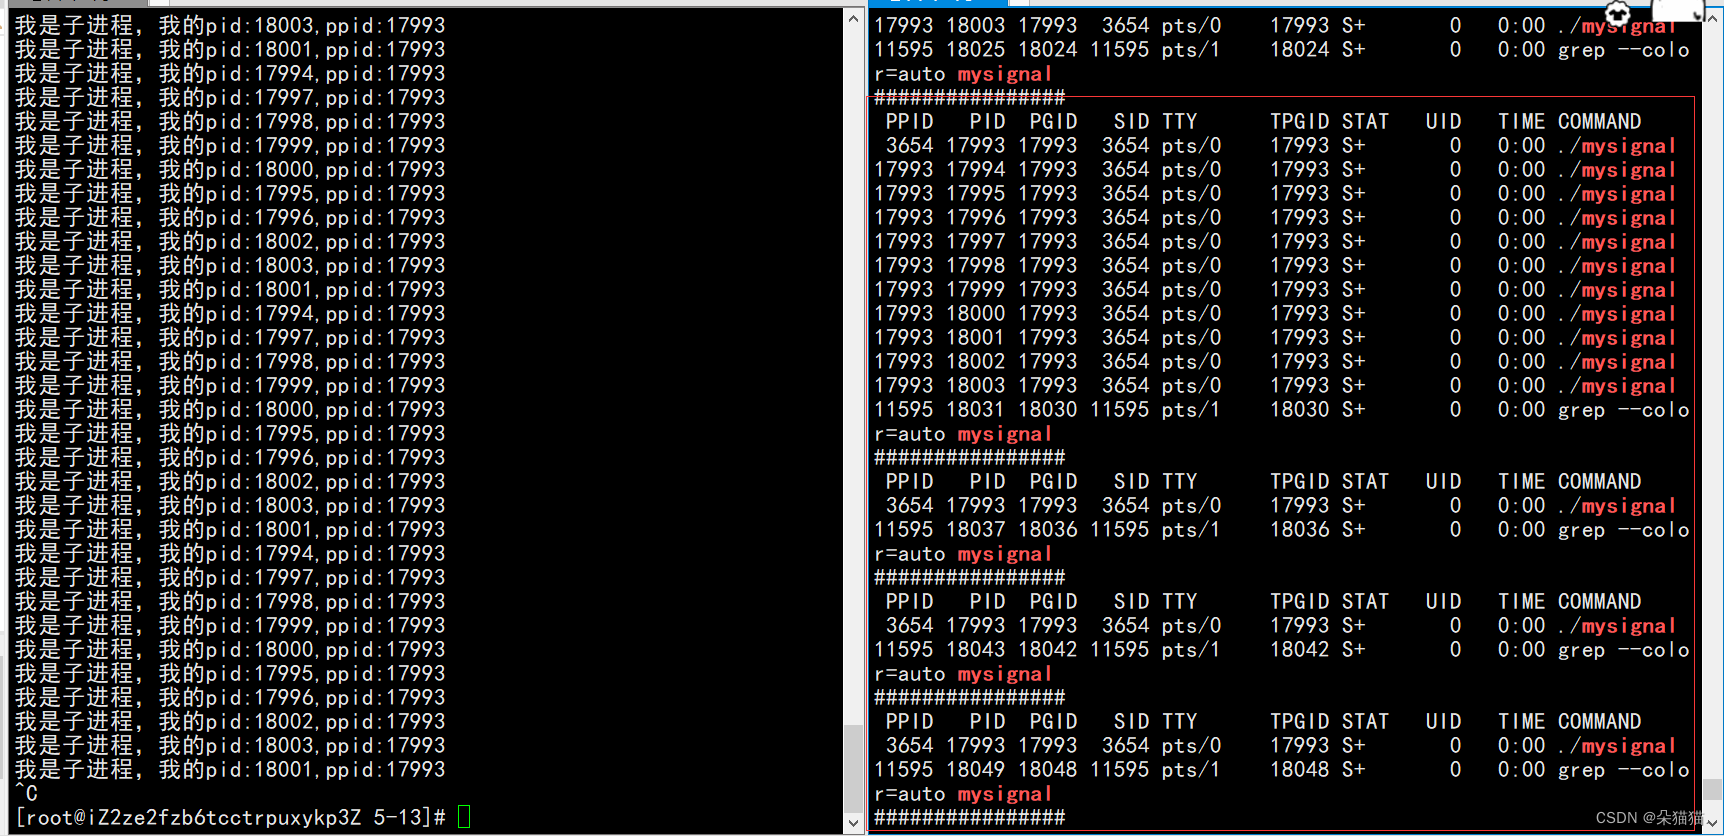
Task: Click grep process PID 18043
Action: tap(975, 649)
